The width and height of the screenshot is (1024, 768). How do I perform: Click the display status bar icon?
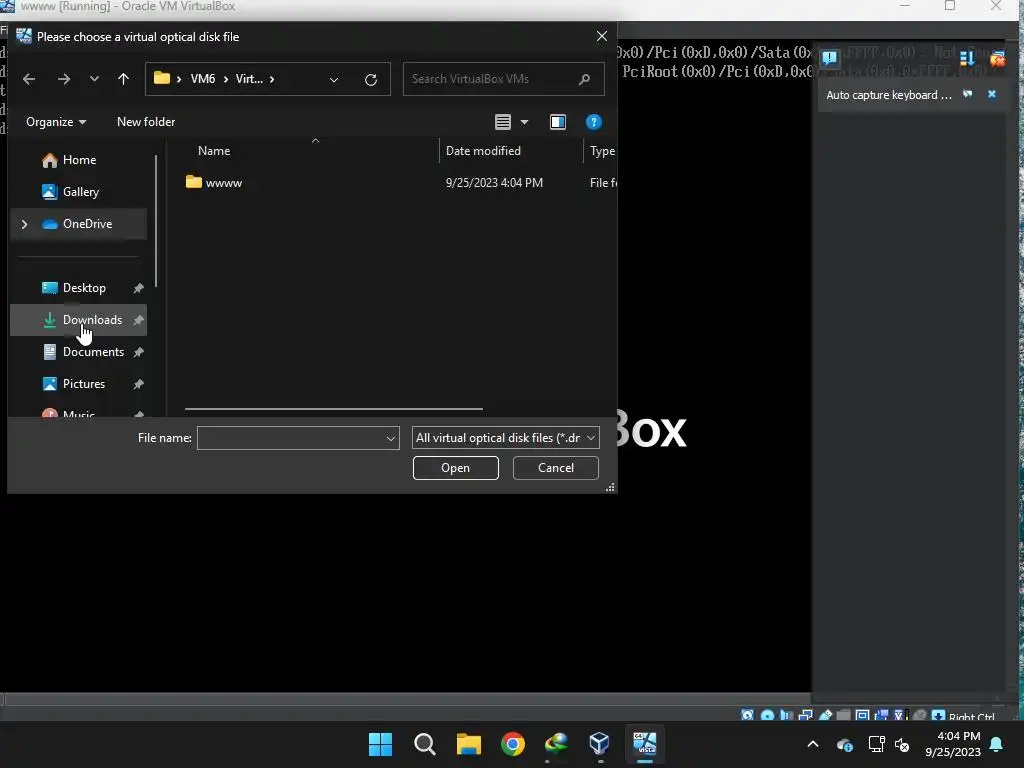[863, 716]
